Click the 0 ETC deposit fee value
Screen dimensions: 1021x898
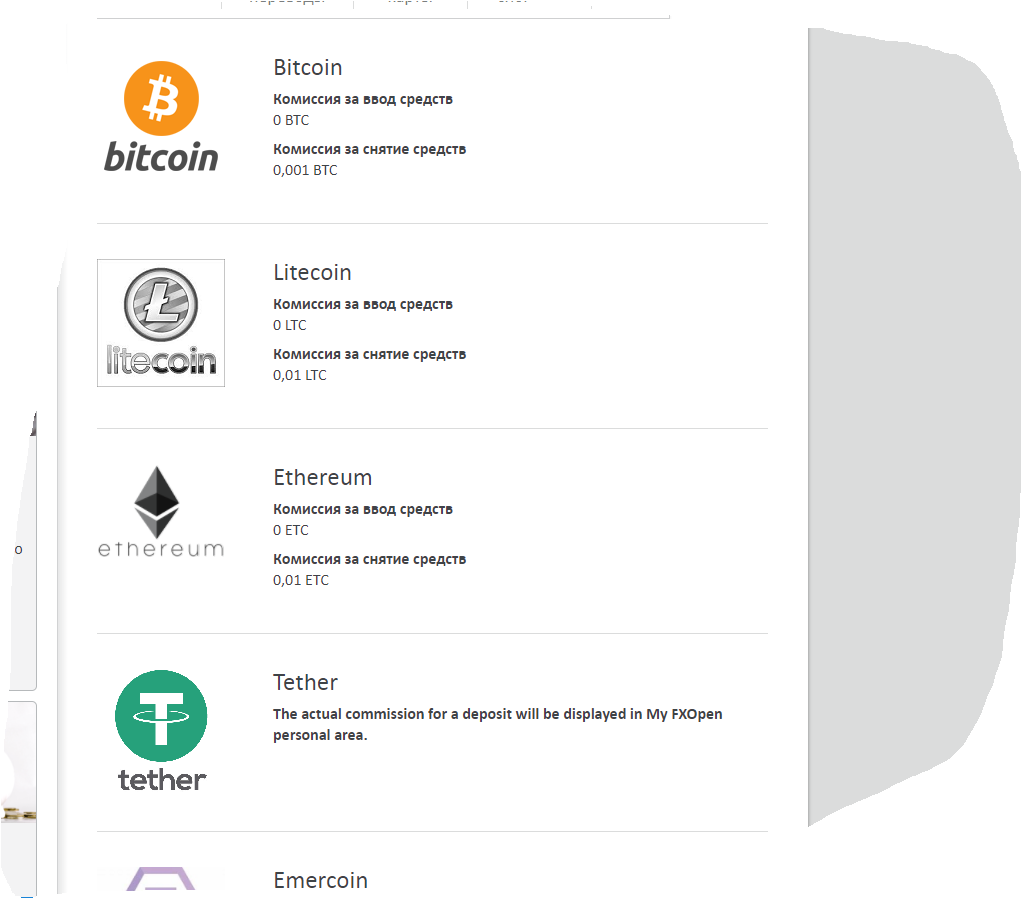pyautogui.click(x=291, y=530)
